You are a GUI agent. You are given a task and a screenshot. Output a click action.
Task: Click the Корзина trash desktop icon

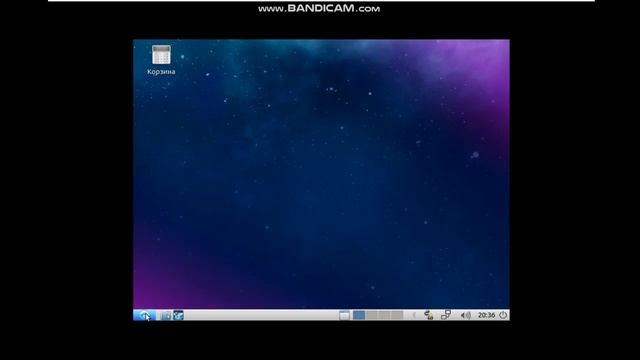[x=161, y=60]
